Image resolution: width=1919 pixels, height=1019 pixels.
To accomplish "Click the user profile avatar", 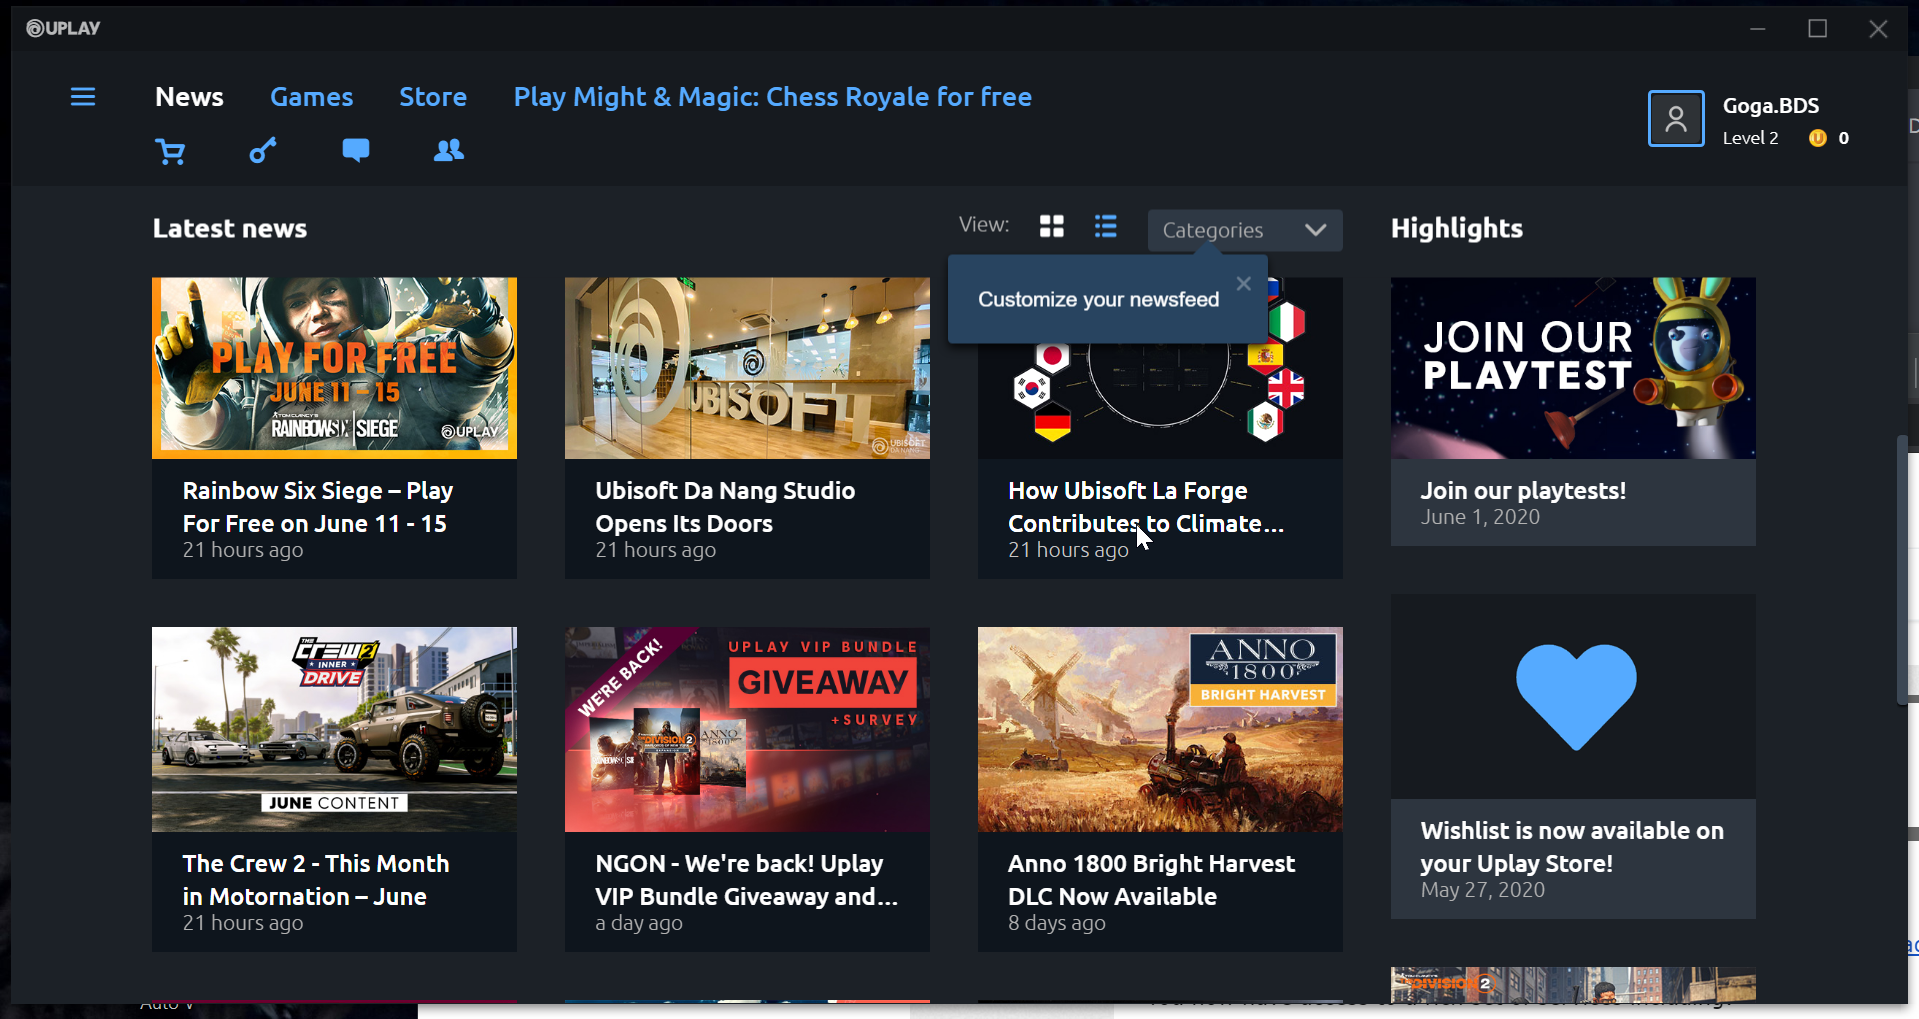I will click(x=1675, y=119).
